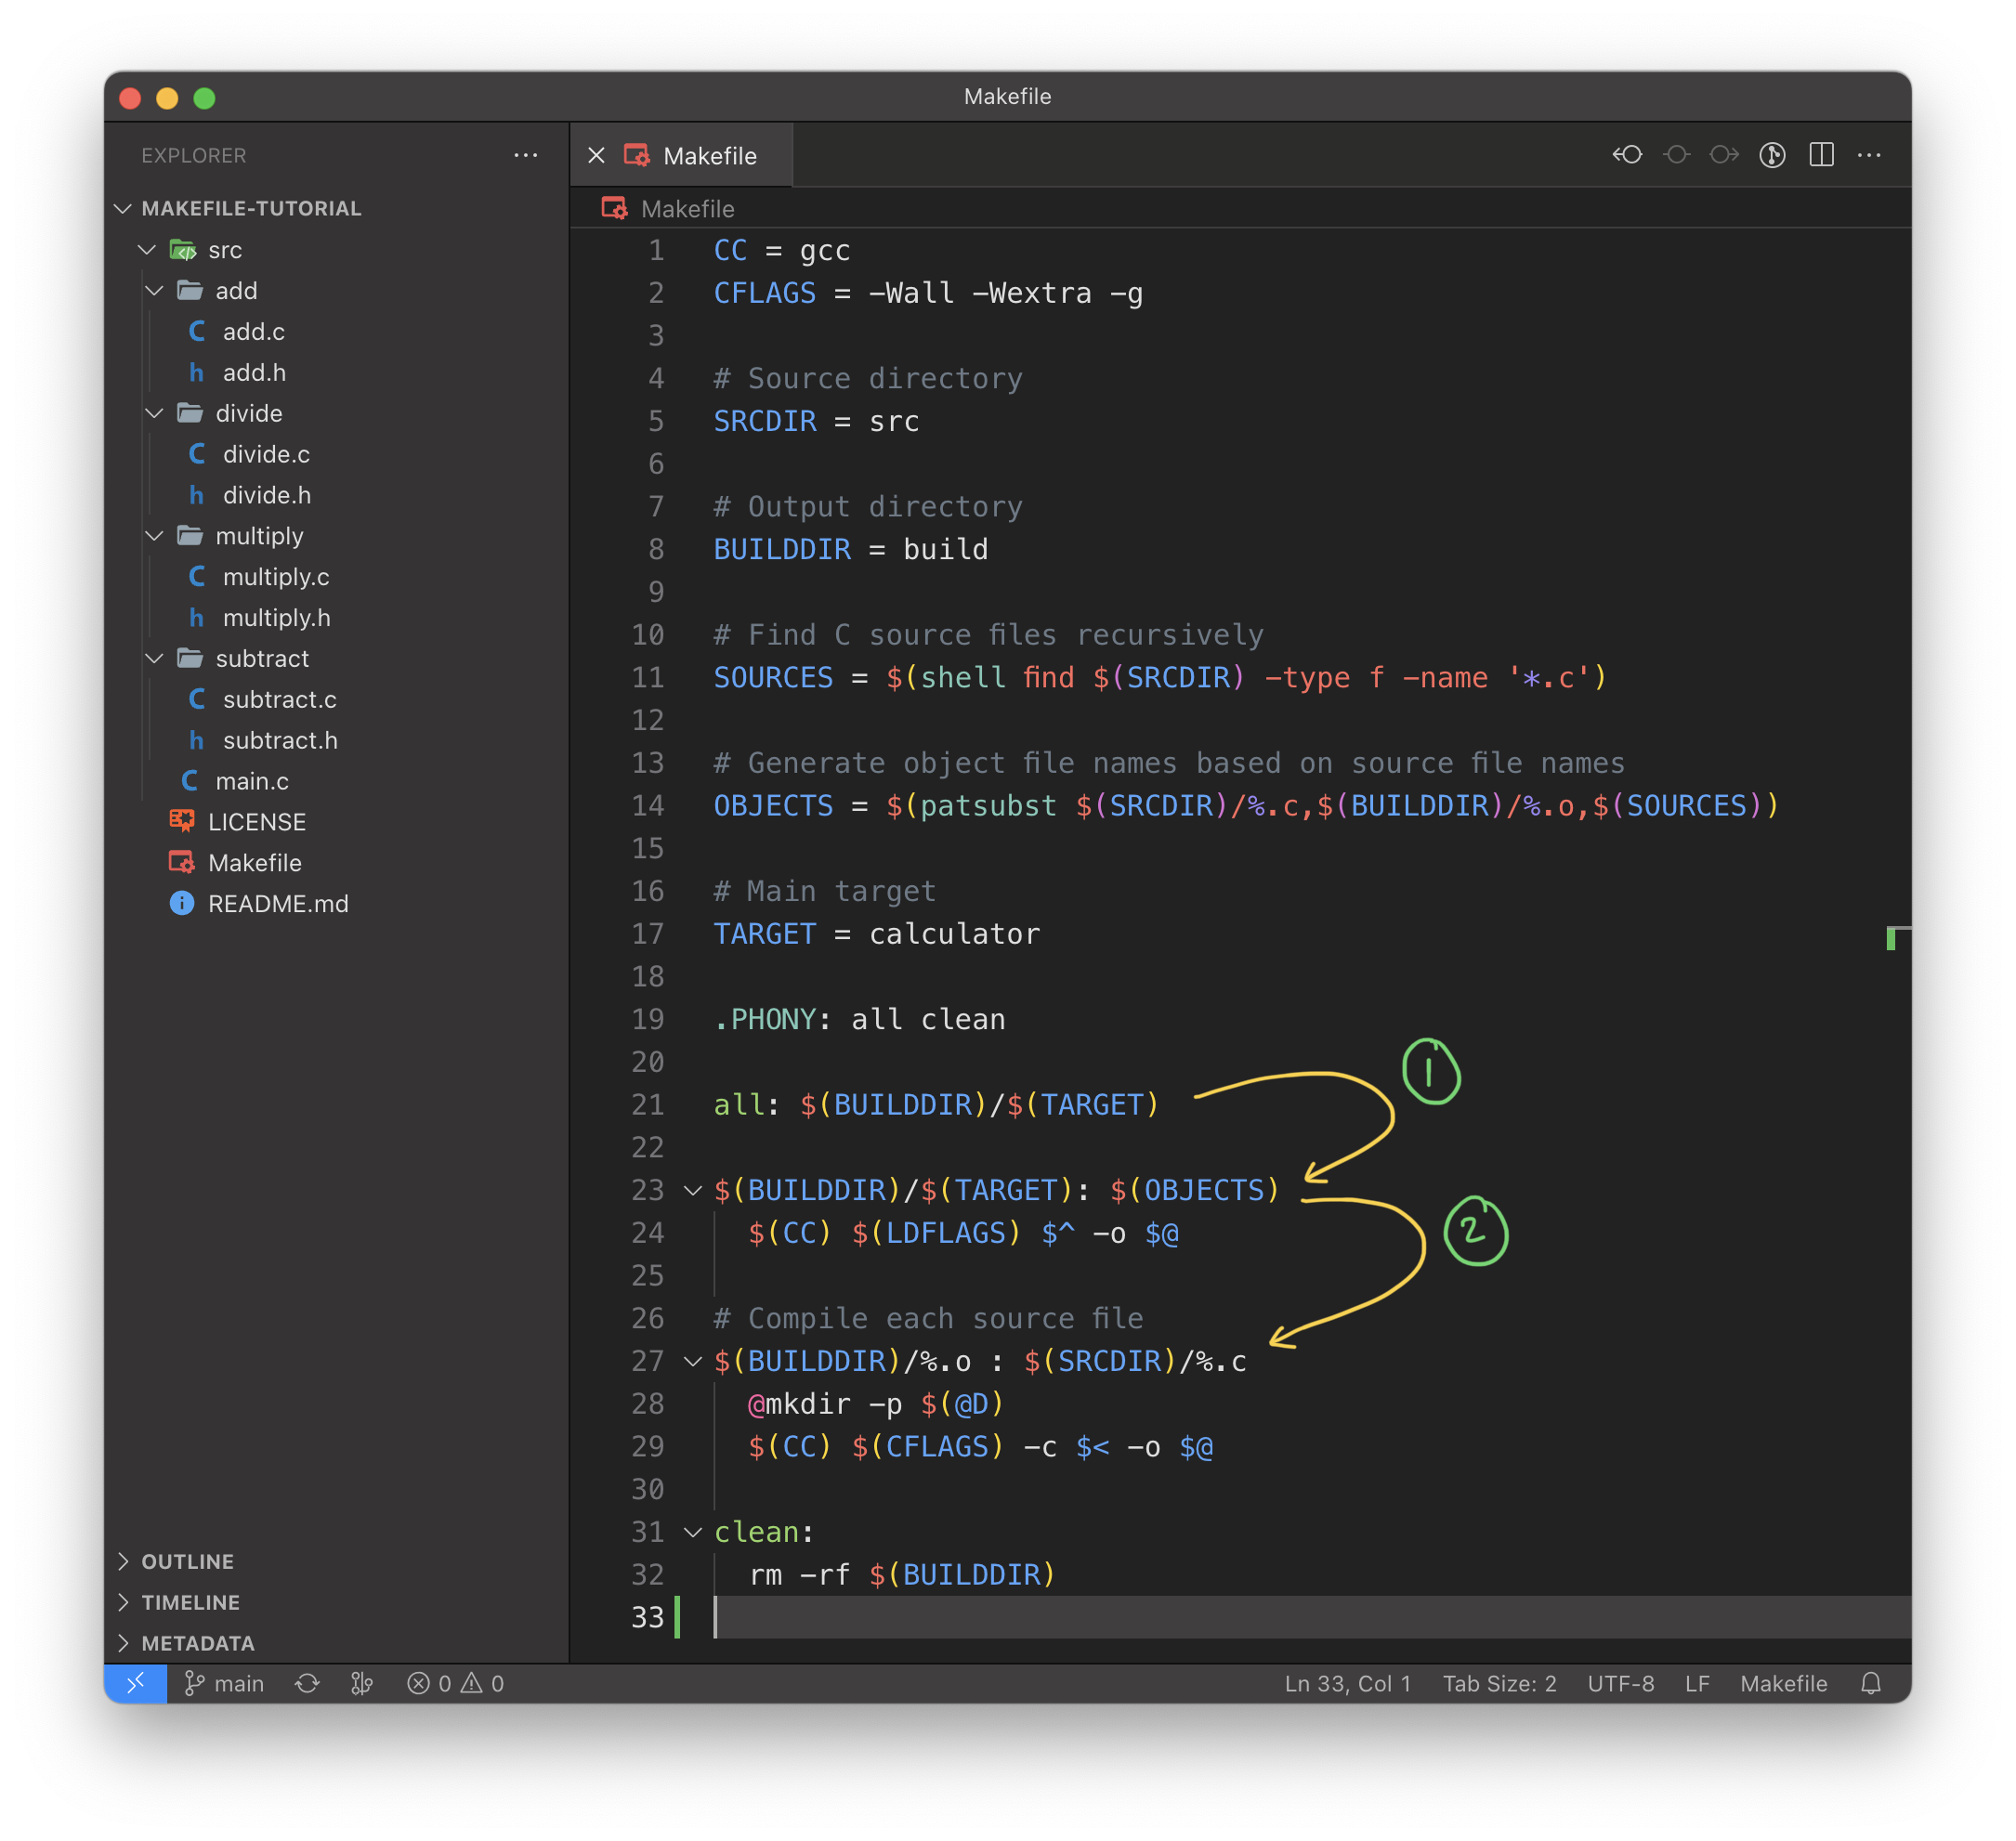Click line number 17 in gutter
This screenshot has width=2016, height=1841.
tap(648, 934)
